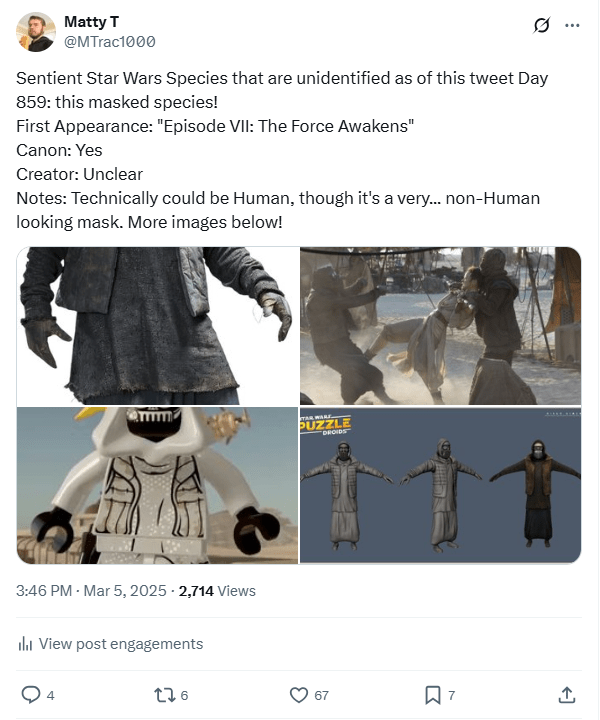Open the desert fight scene image

pos(440,326)
